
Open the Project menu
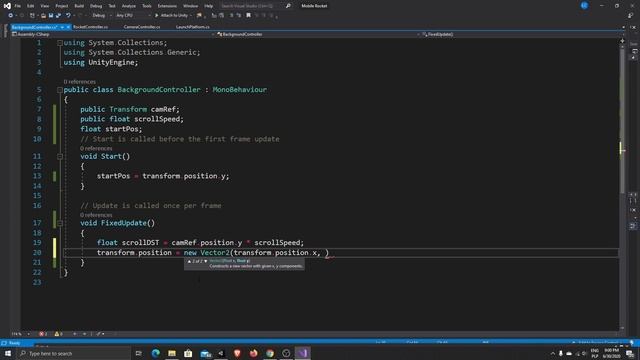pos(62,6)
